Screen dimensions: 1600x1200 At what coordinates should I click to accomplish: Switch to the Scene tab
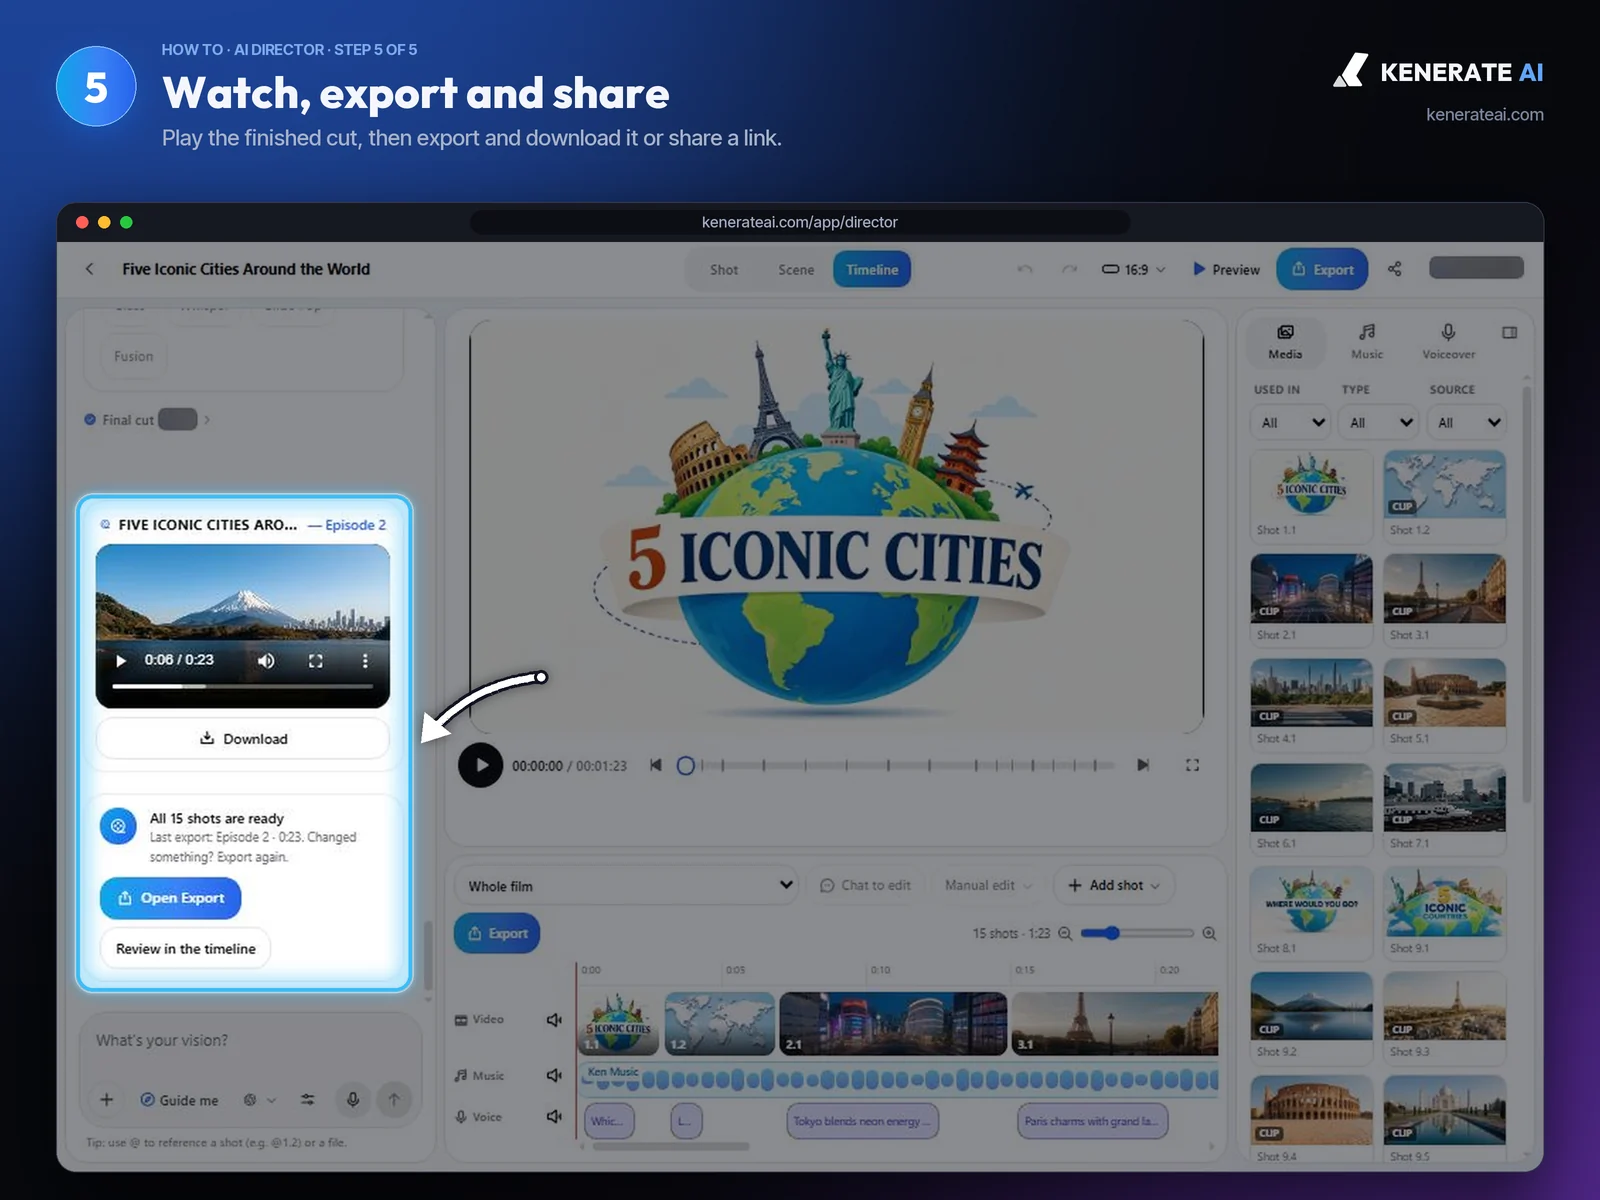click(796, 270)
